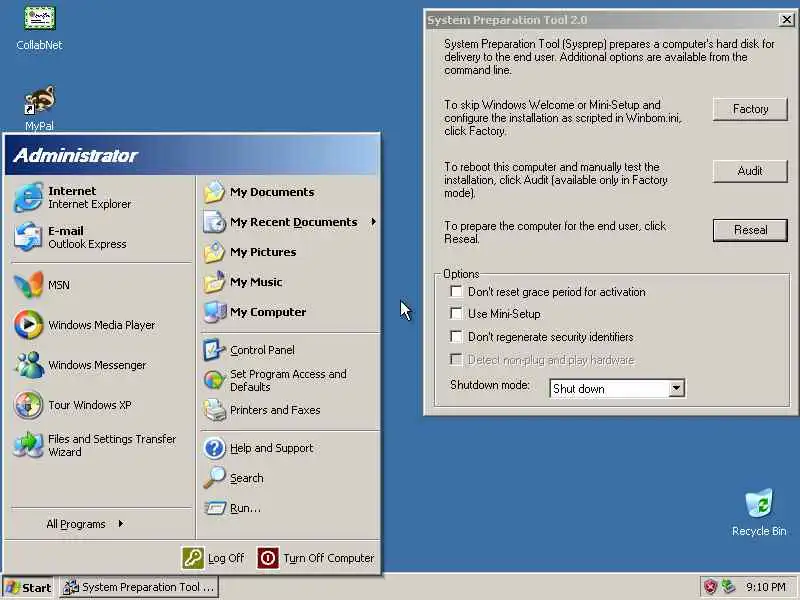Click the Factory button in Sysprep

coord(750,109)
